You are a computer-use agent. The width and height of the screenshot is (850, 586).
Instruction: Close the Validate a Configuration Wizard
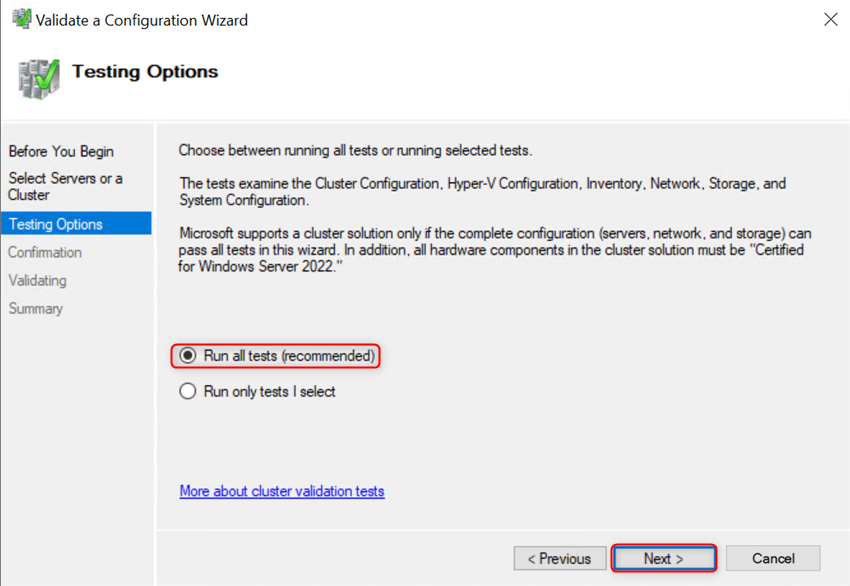pyautogui.click(x=831, y=19)
